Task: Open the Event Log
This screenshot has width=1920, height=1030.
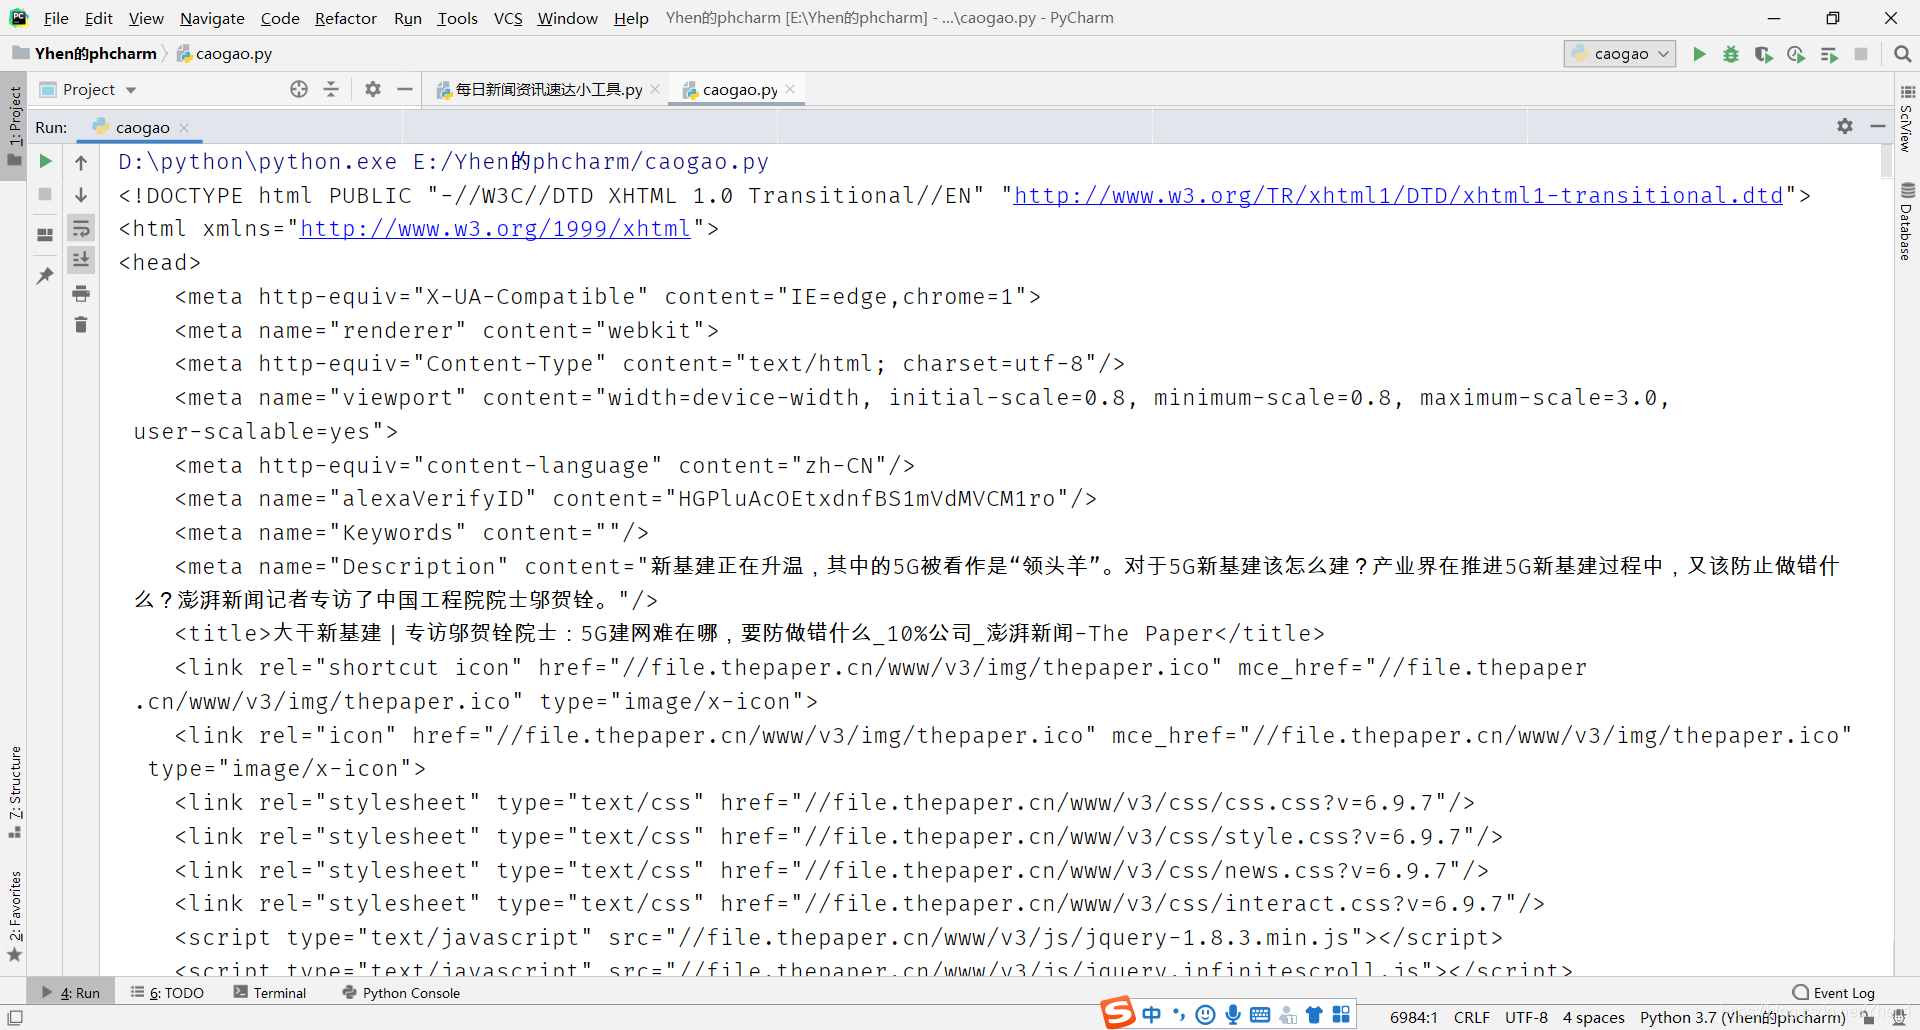Action: click(1834, 992)
